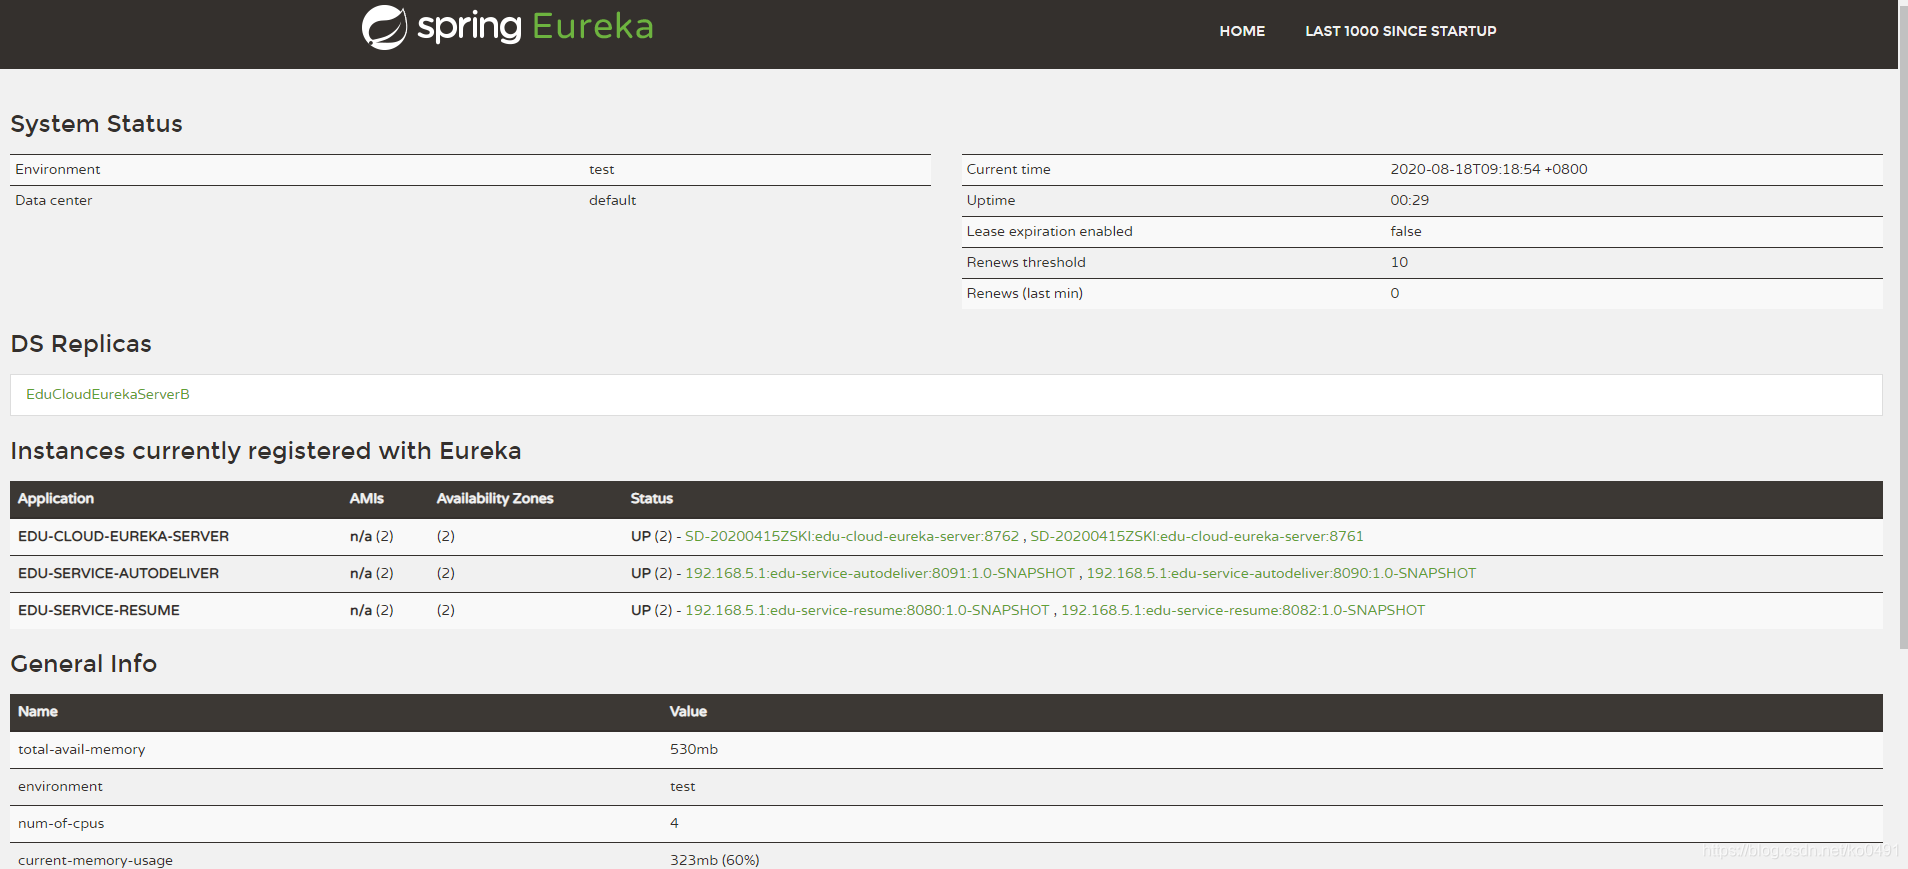Click the Application column header

(x=56, y=498)
